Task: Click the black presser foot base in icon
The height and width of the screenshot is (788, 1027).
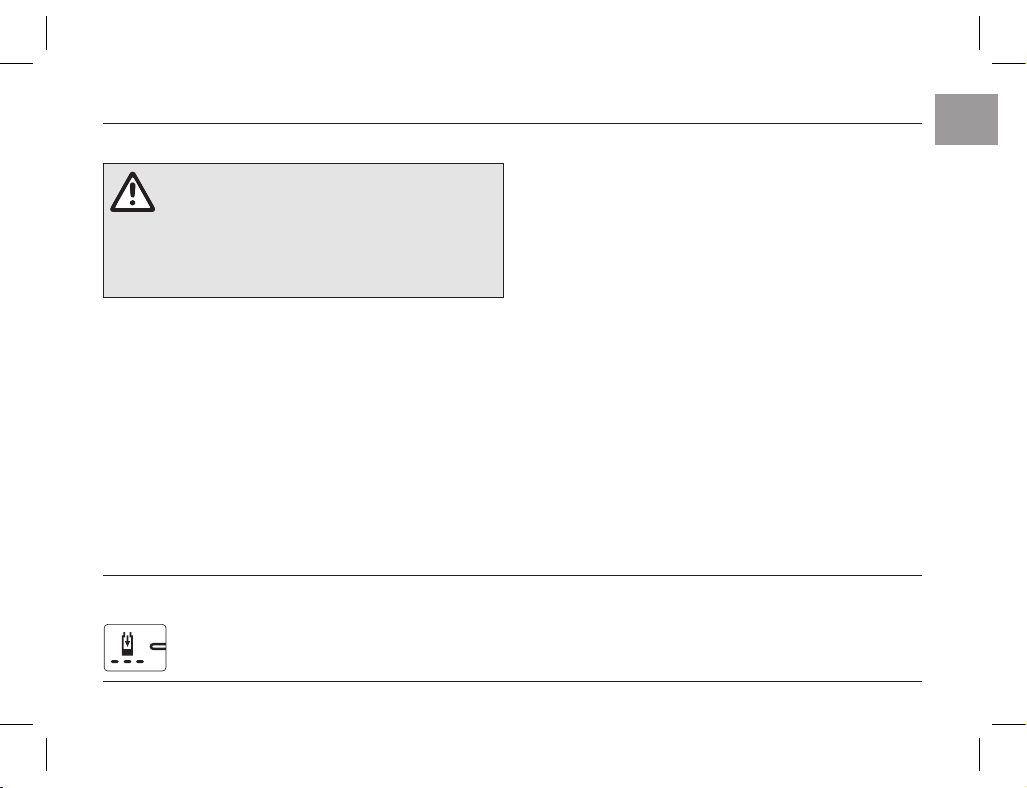Action: (x=128, y=652)
